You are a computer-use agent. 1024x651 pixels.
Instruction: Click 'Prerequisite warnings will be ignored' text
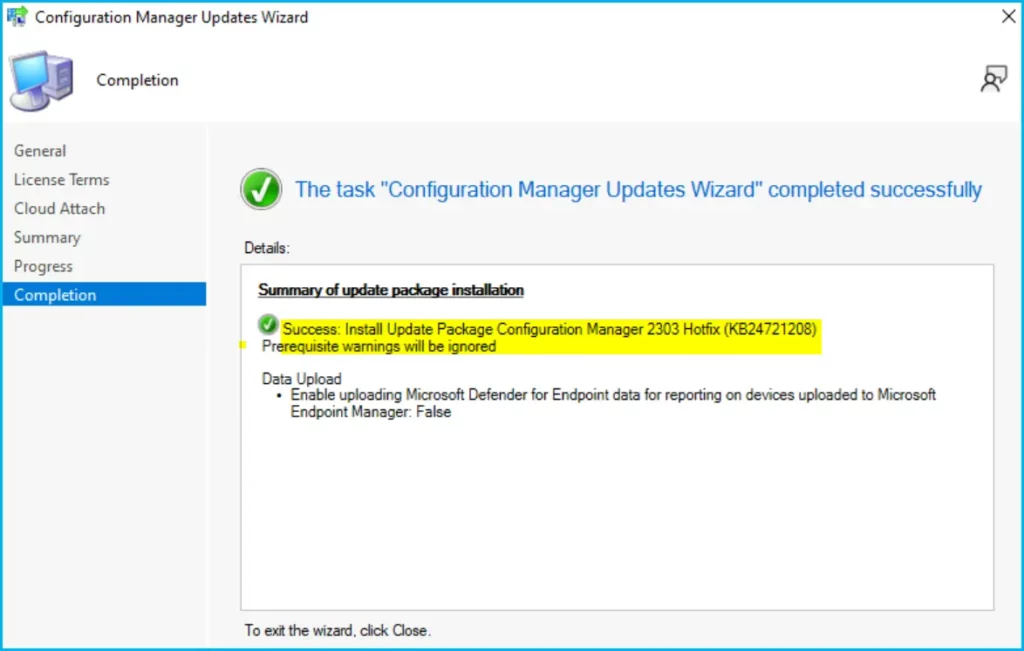click(379, 346)
